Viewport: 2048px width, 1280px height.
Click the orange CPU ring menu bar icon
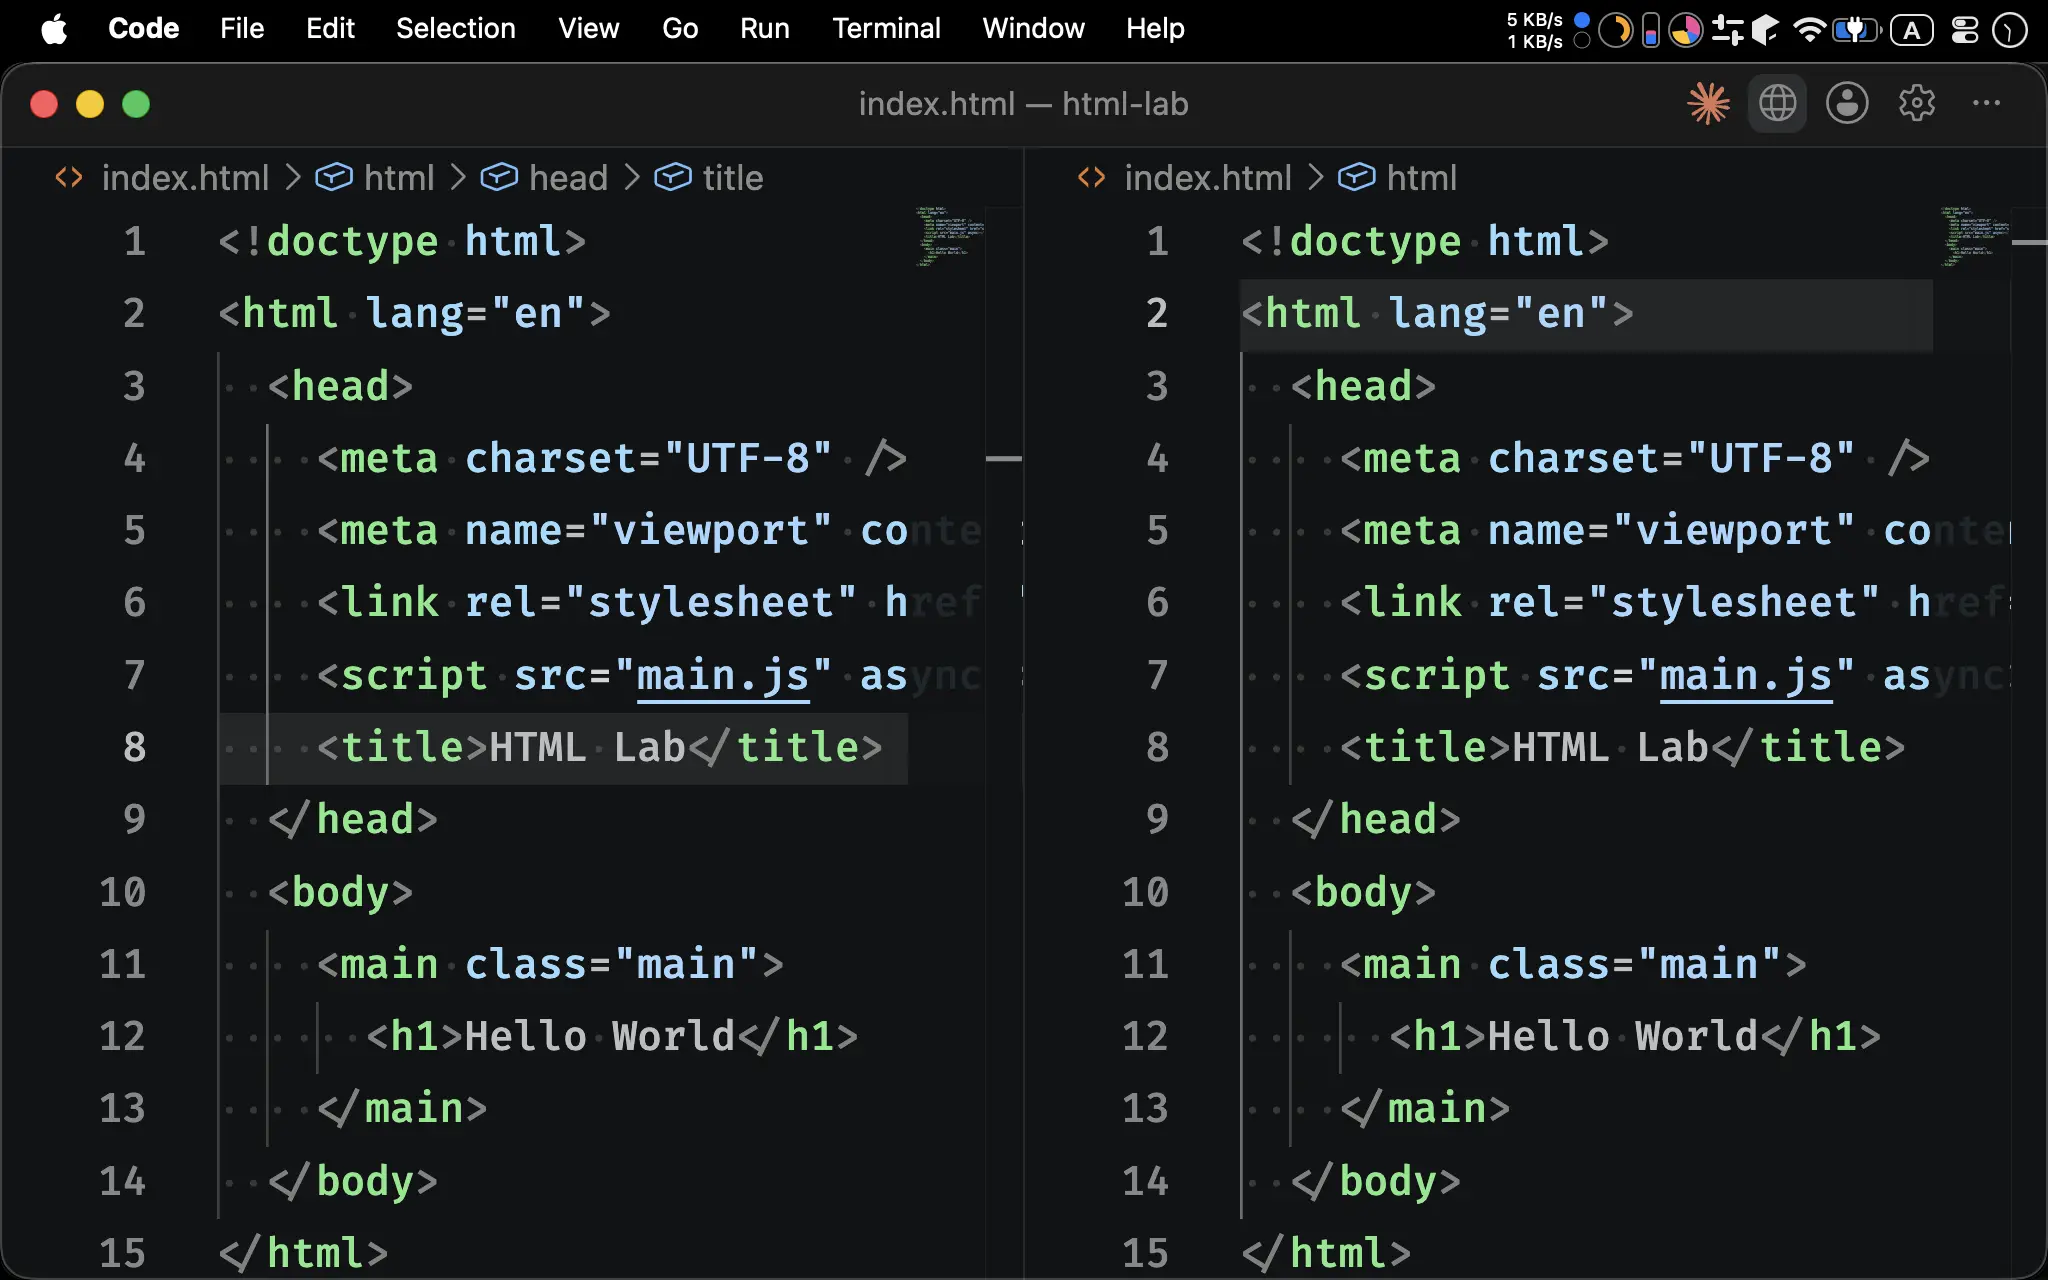coord(1615,30)
